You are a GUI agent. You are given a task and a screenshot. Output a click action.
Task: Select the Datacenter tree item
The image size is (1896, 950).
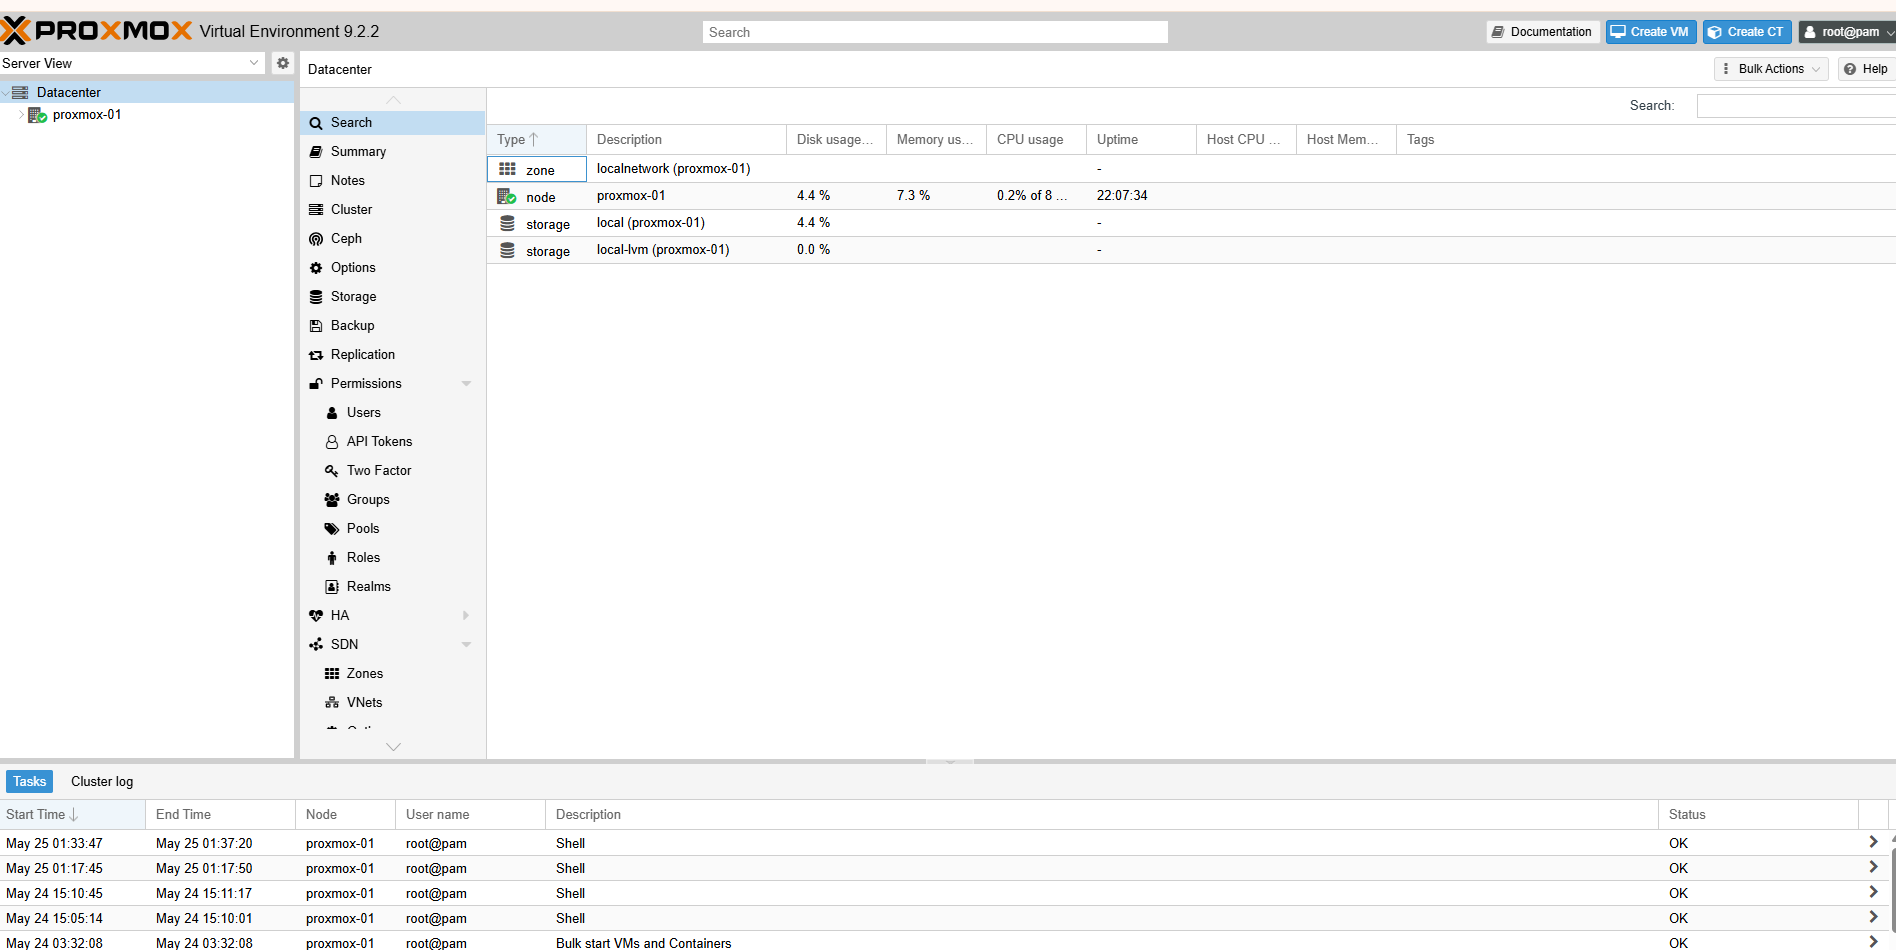[147, 93]
